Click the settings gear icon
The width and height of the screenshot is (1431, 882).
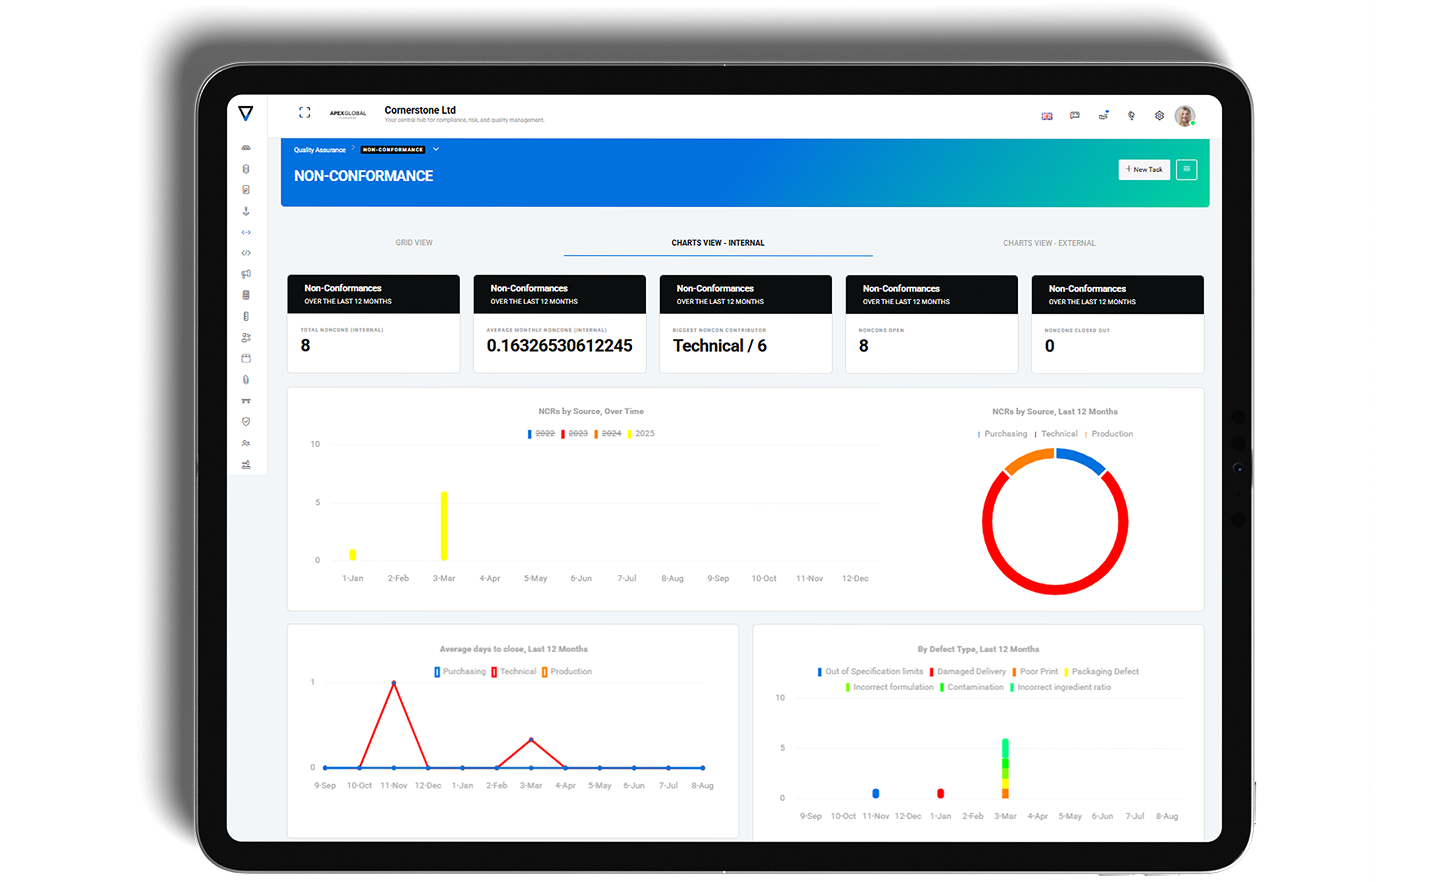pos(1159,116)
